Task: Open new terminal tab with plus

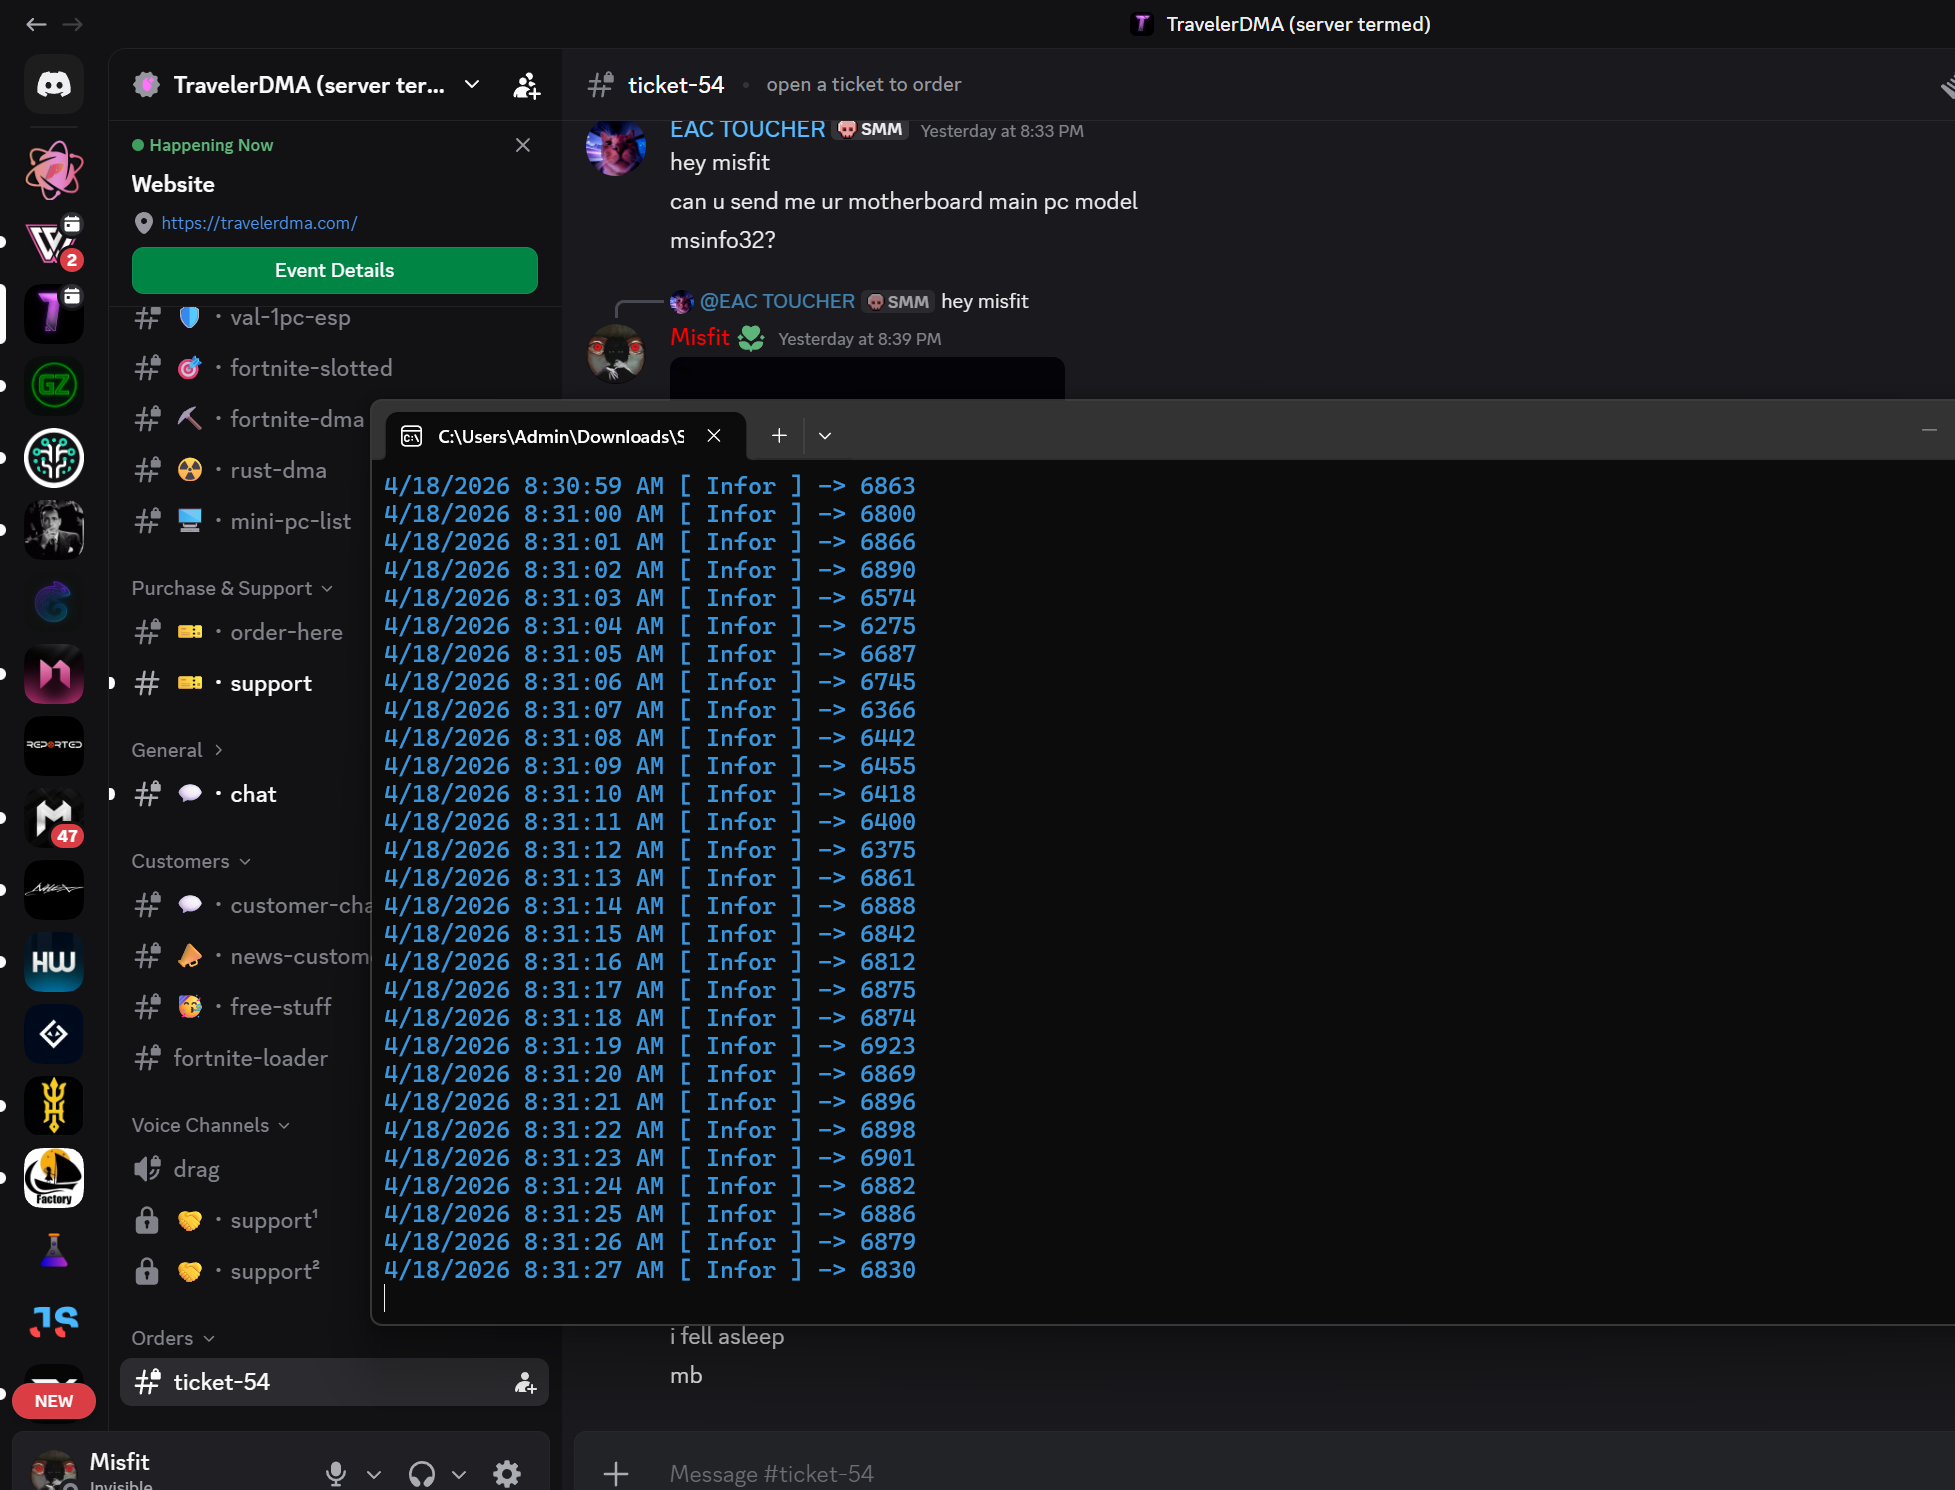Action: 779,436
